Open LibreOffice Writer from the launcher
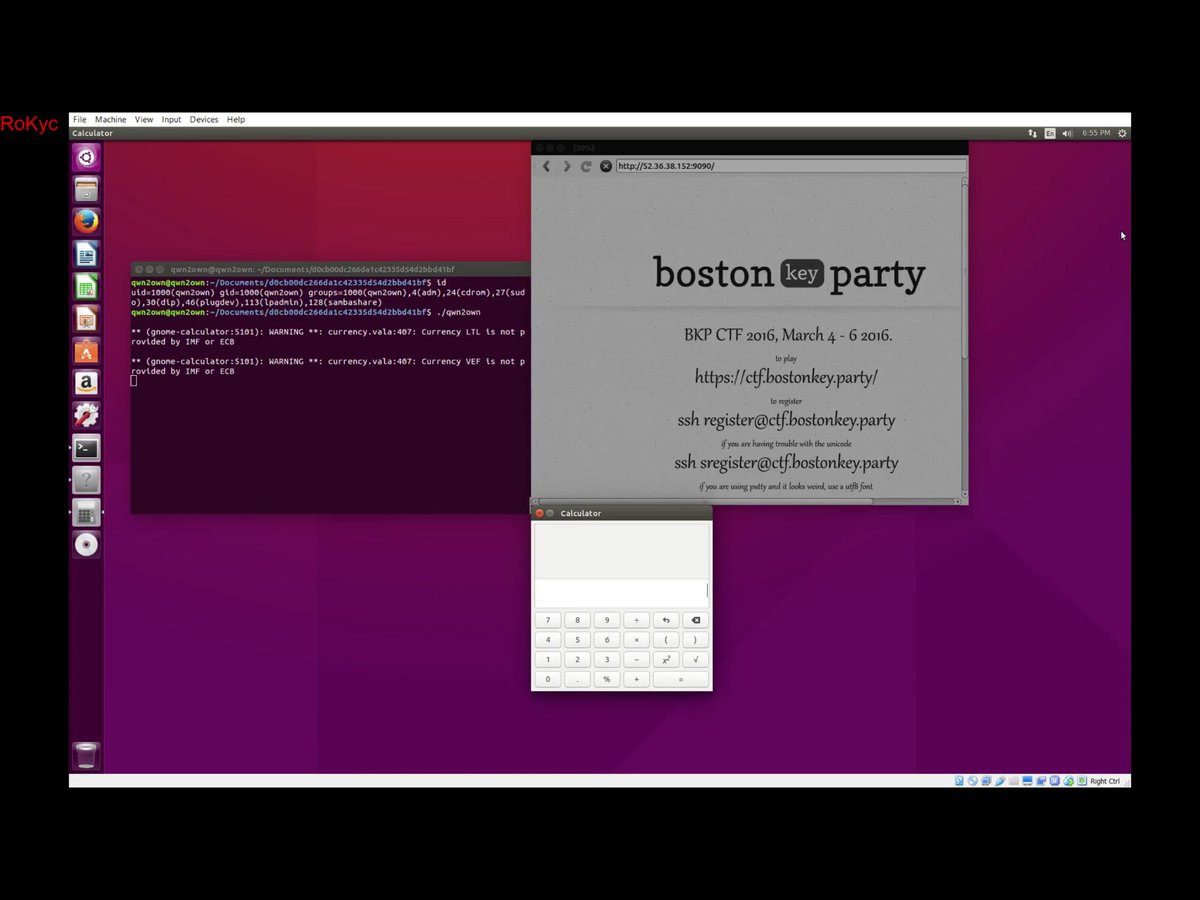Viewport: 1200px width, 900px height. tap(86, 254)
